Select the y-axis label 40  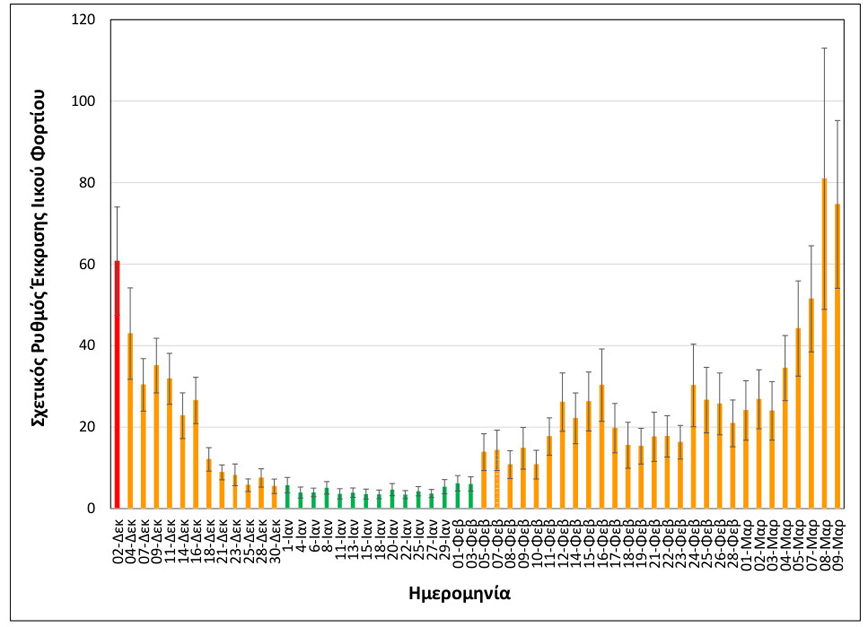point(87,346)
